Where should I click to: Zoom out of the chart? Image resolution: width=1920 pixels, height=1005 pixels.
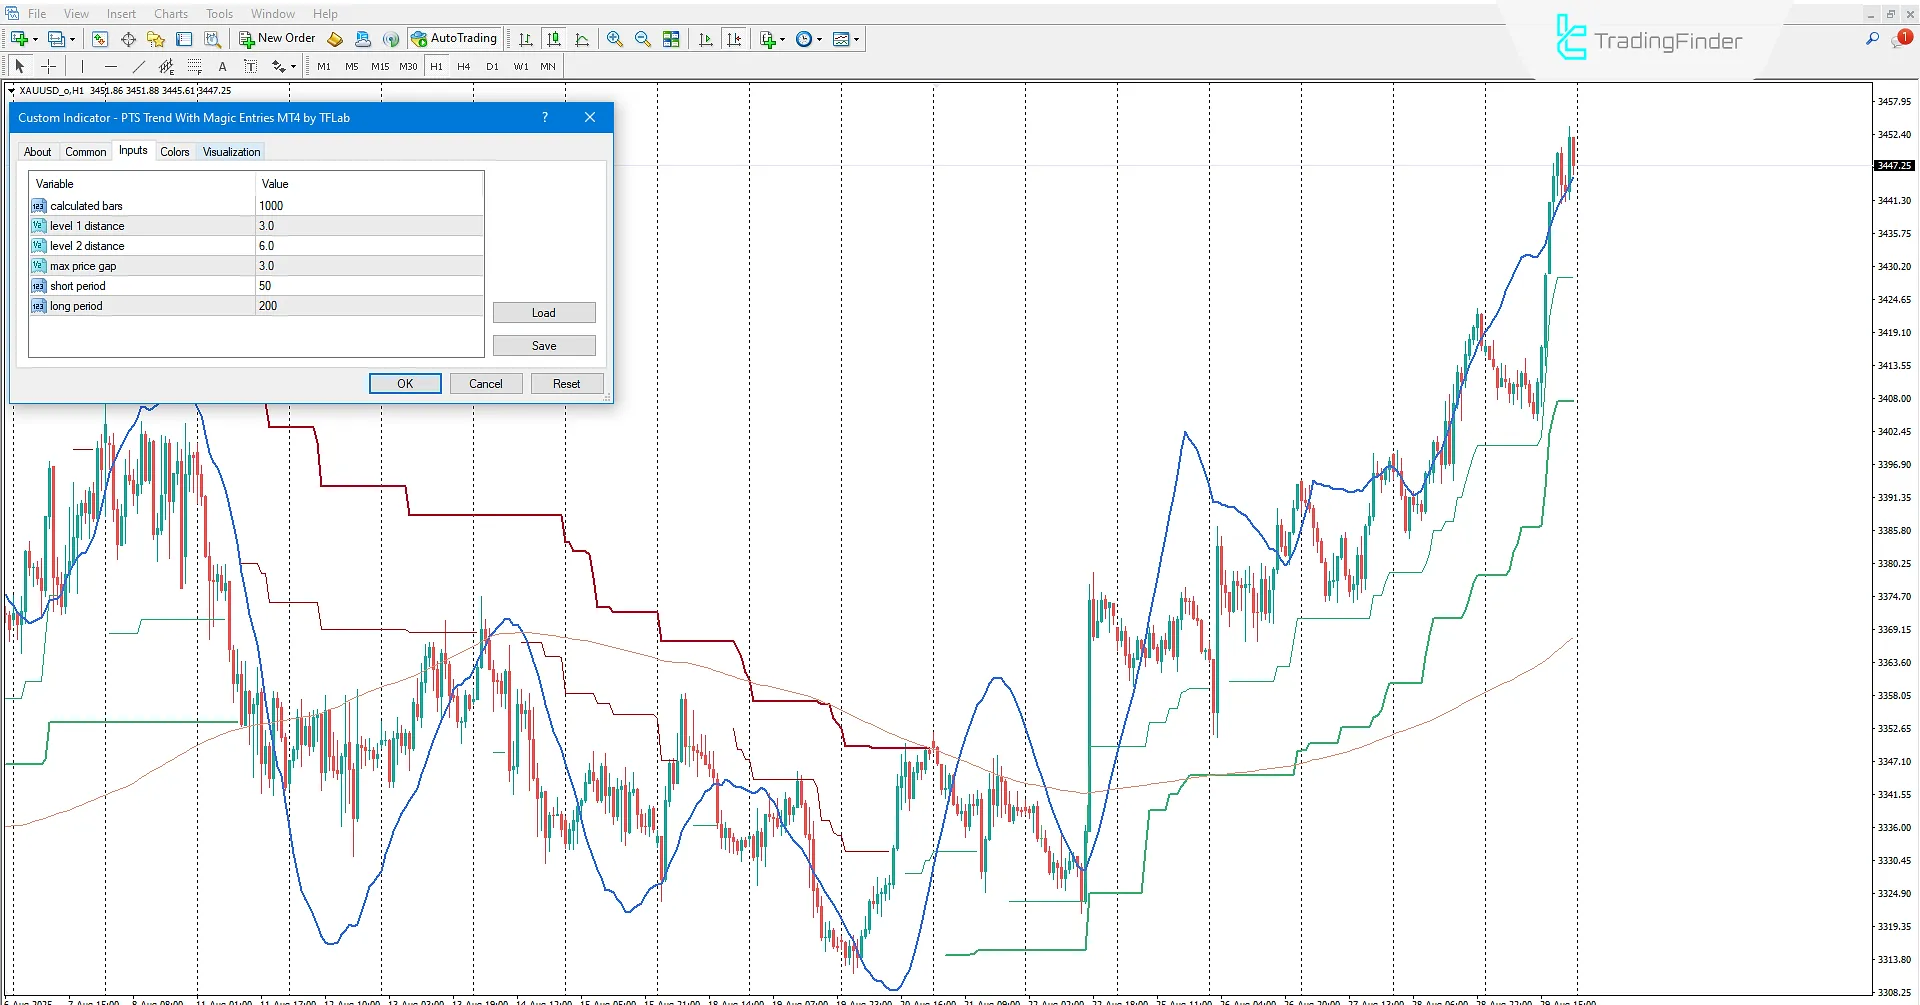642,39
